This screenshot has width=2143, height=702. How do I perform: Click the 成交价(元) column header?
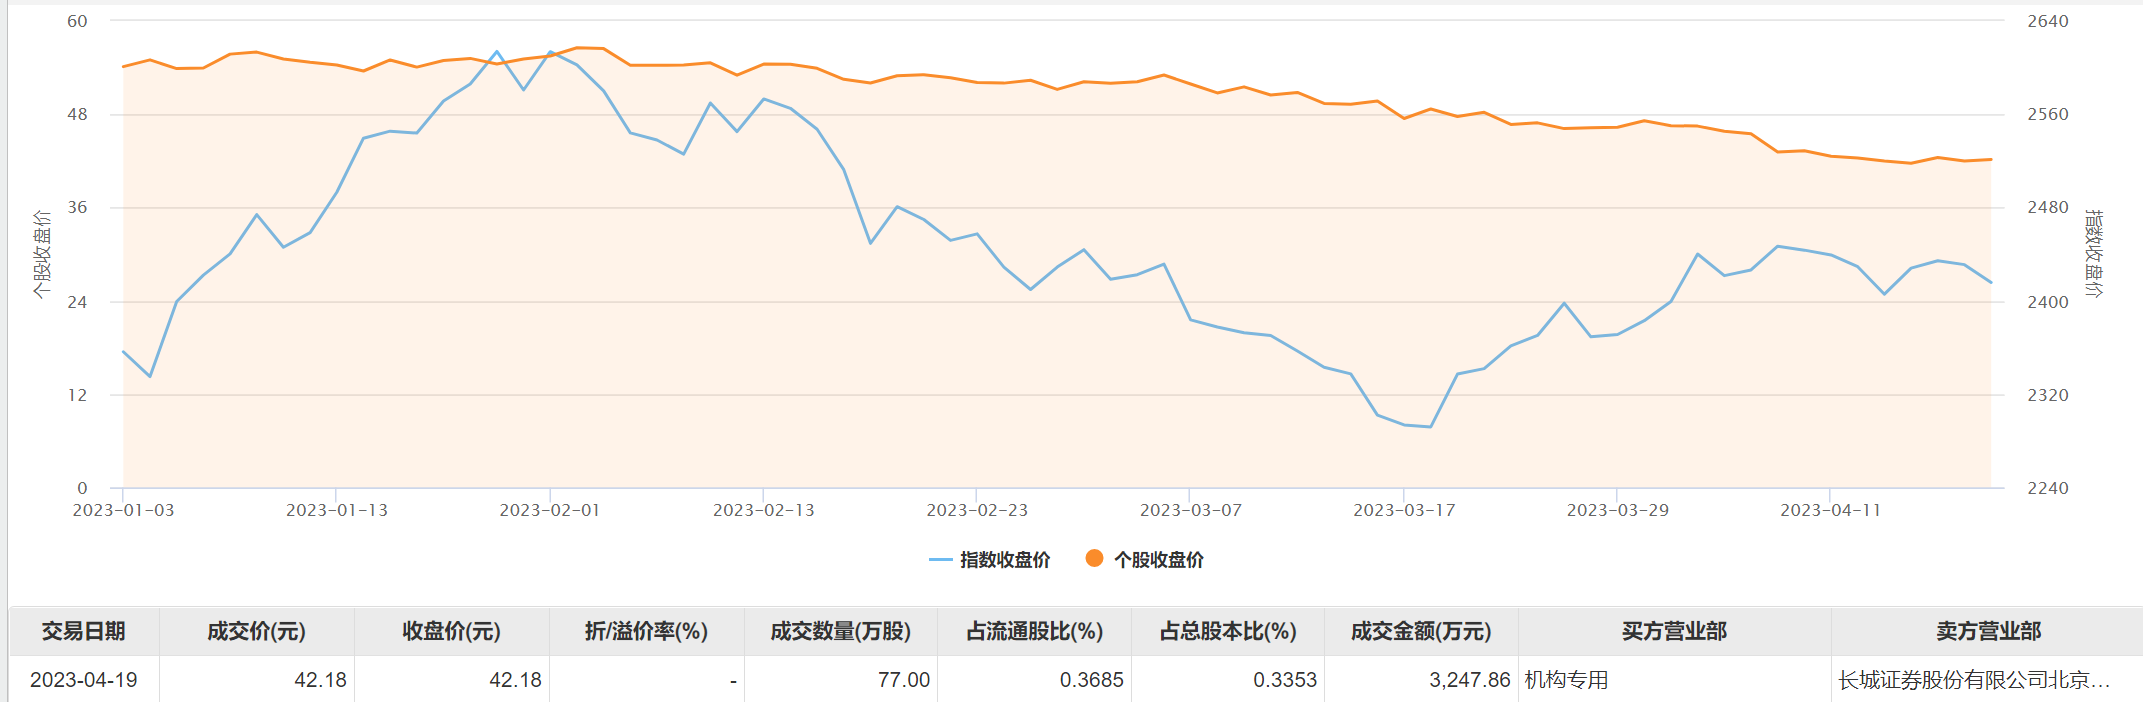point(256,631)
